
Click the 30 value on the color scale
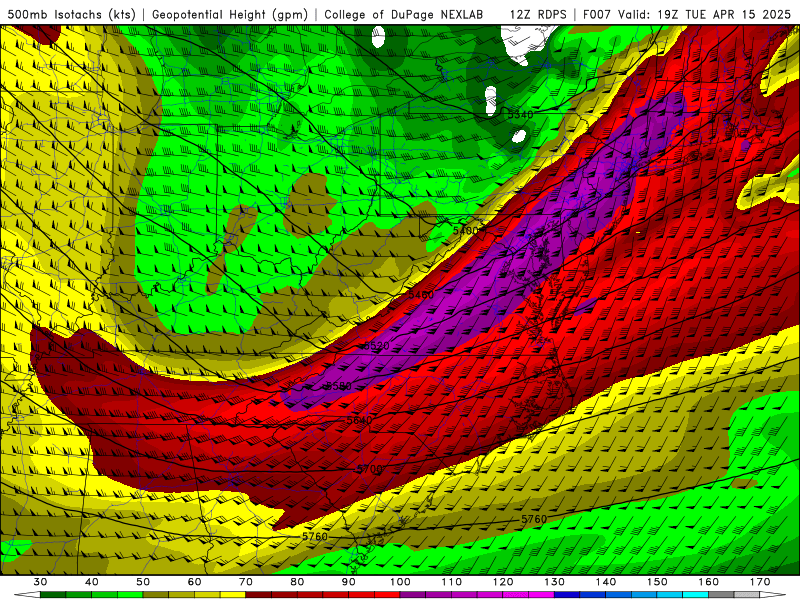40,582
